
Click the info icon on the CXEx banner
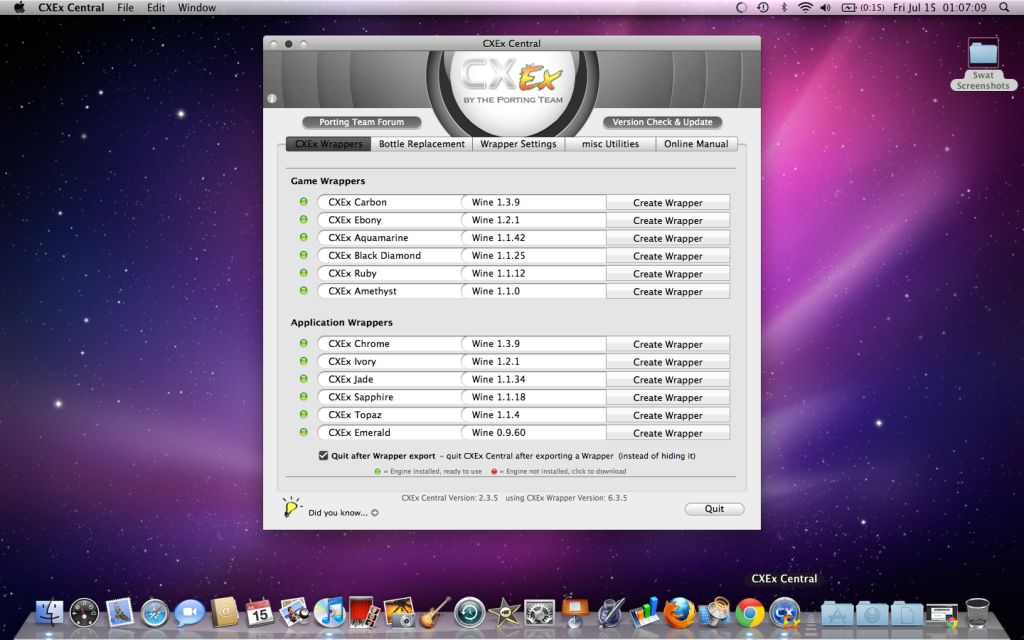tap(272, 99)
